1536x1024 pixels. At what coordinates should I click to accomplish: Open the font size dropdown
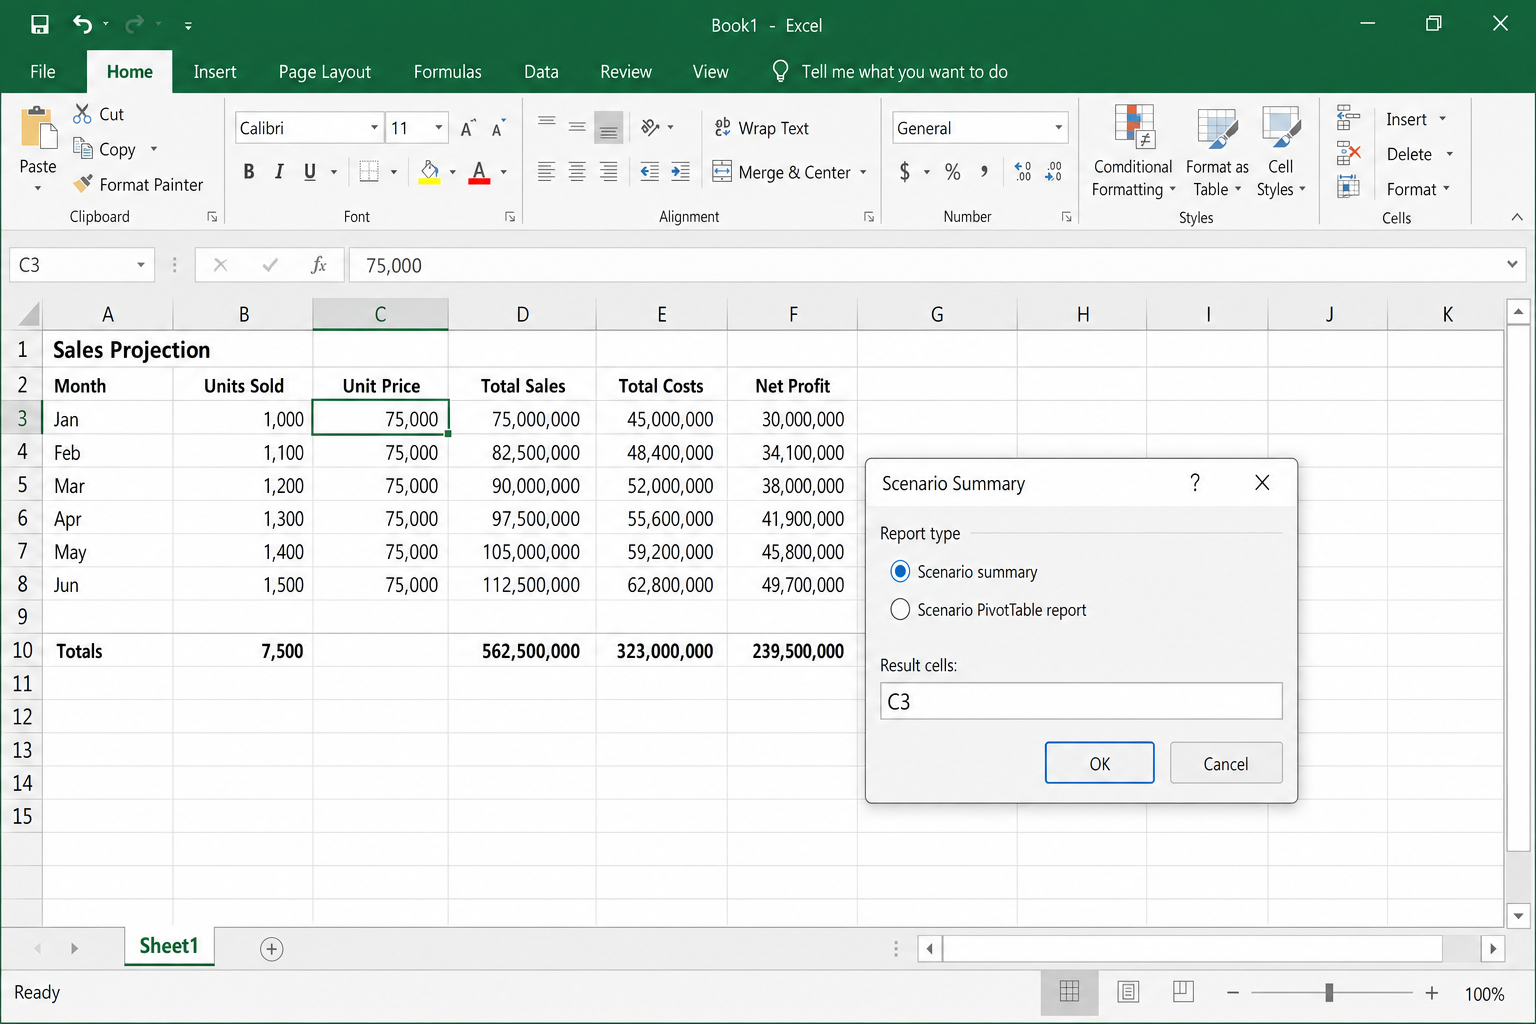point(438,128)
